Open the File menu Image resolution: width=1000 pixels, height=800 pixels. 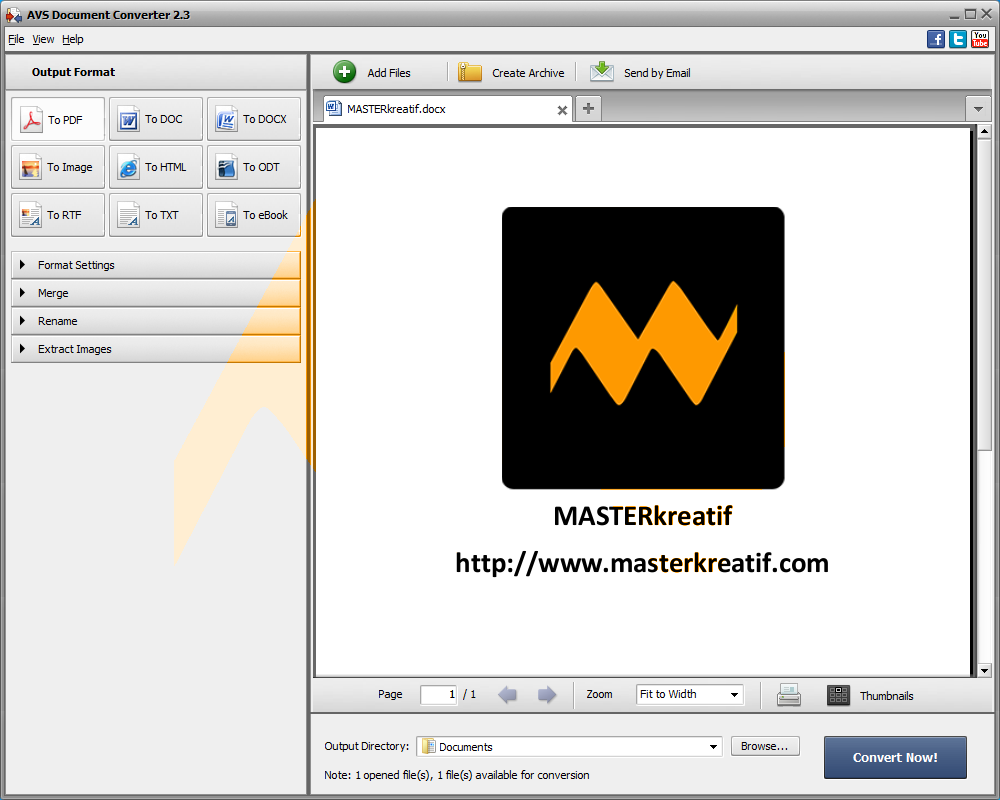pyautogui.click(x=16, y=40)
